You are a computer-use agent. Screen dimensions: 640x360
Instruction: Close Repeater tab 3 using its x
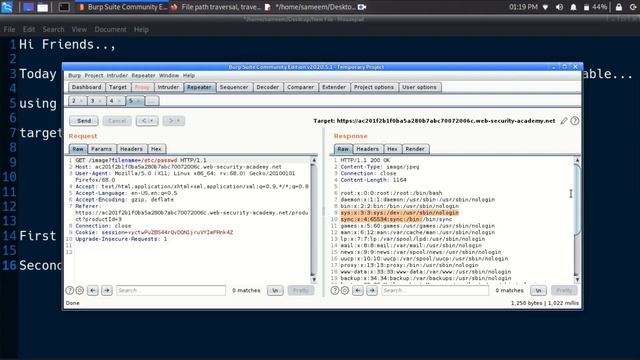click(100, 101)
